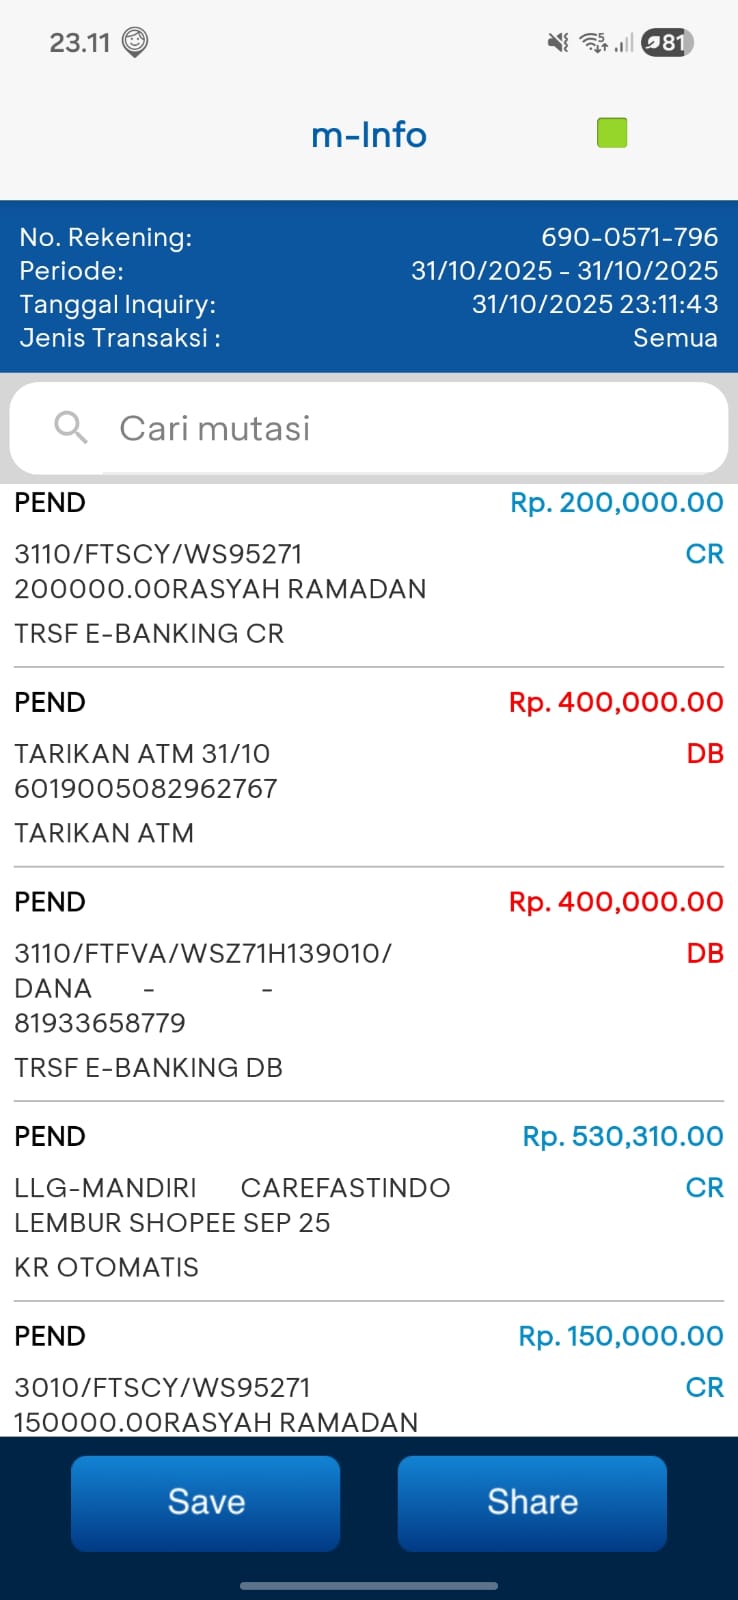Open the TARIKAN ATM 31/10 transaction
The height and width of the screenshot is (1600, 738).
[x=368, y=767]
